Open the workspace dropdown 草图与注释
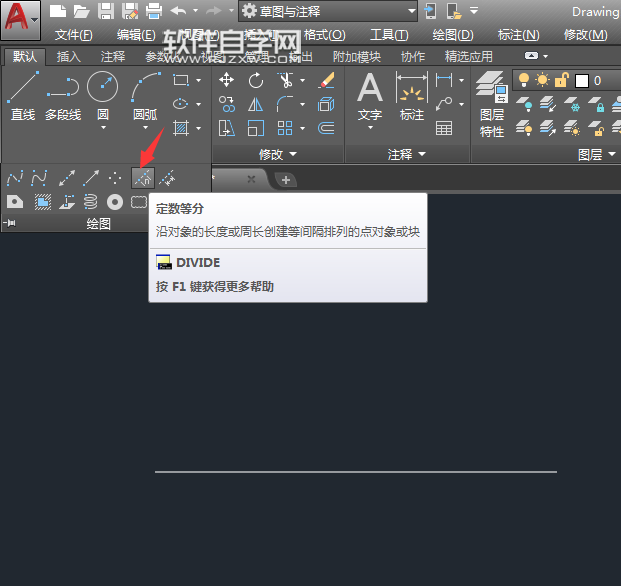Image resolution: width=621 pixels, height=586 pixels. tap(328, 11)
